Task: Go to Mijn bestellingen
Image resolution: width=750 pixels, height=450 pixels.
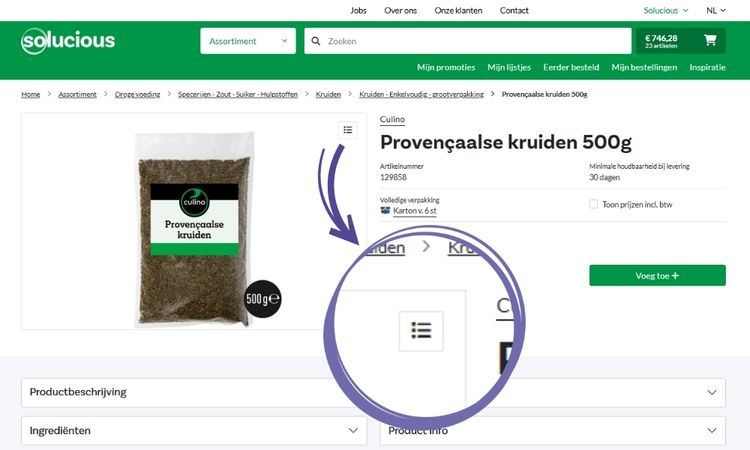Action: coord(644,67)
